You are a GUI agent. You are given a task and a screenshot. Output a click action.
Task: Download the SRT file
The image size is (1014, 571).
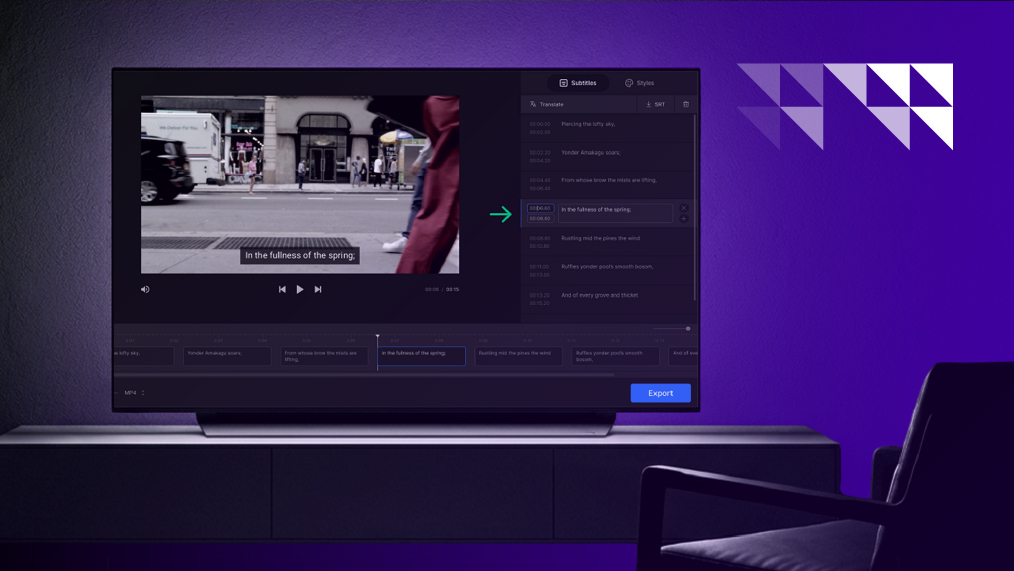coord(655,104)
